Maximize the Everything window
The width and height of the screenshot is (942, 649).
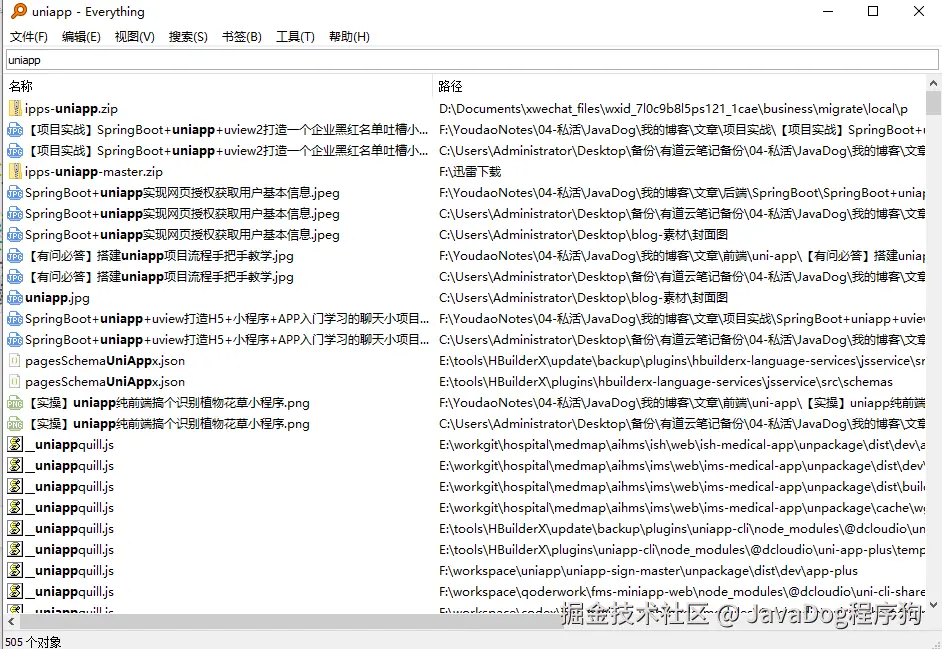pyautogui.click(x=873, y=11)
